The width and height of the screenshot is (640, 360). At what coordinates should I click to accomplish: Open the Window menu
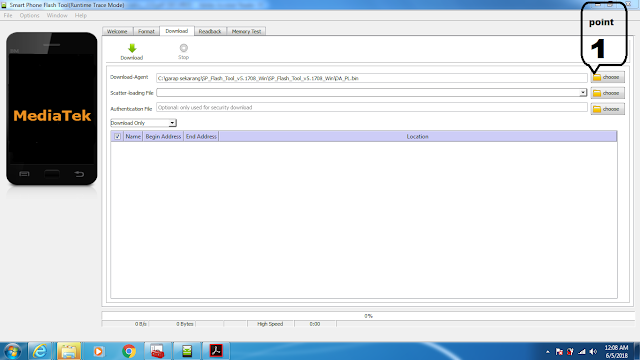57,16
